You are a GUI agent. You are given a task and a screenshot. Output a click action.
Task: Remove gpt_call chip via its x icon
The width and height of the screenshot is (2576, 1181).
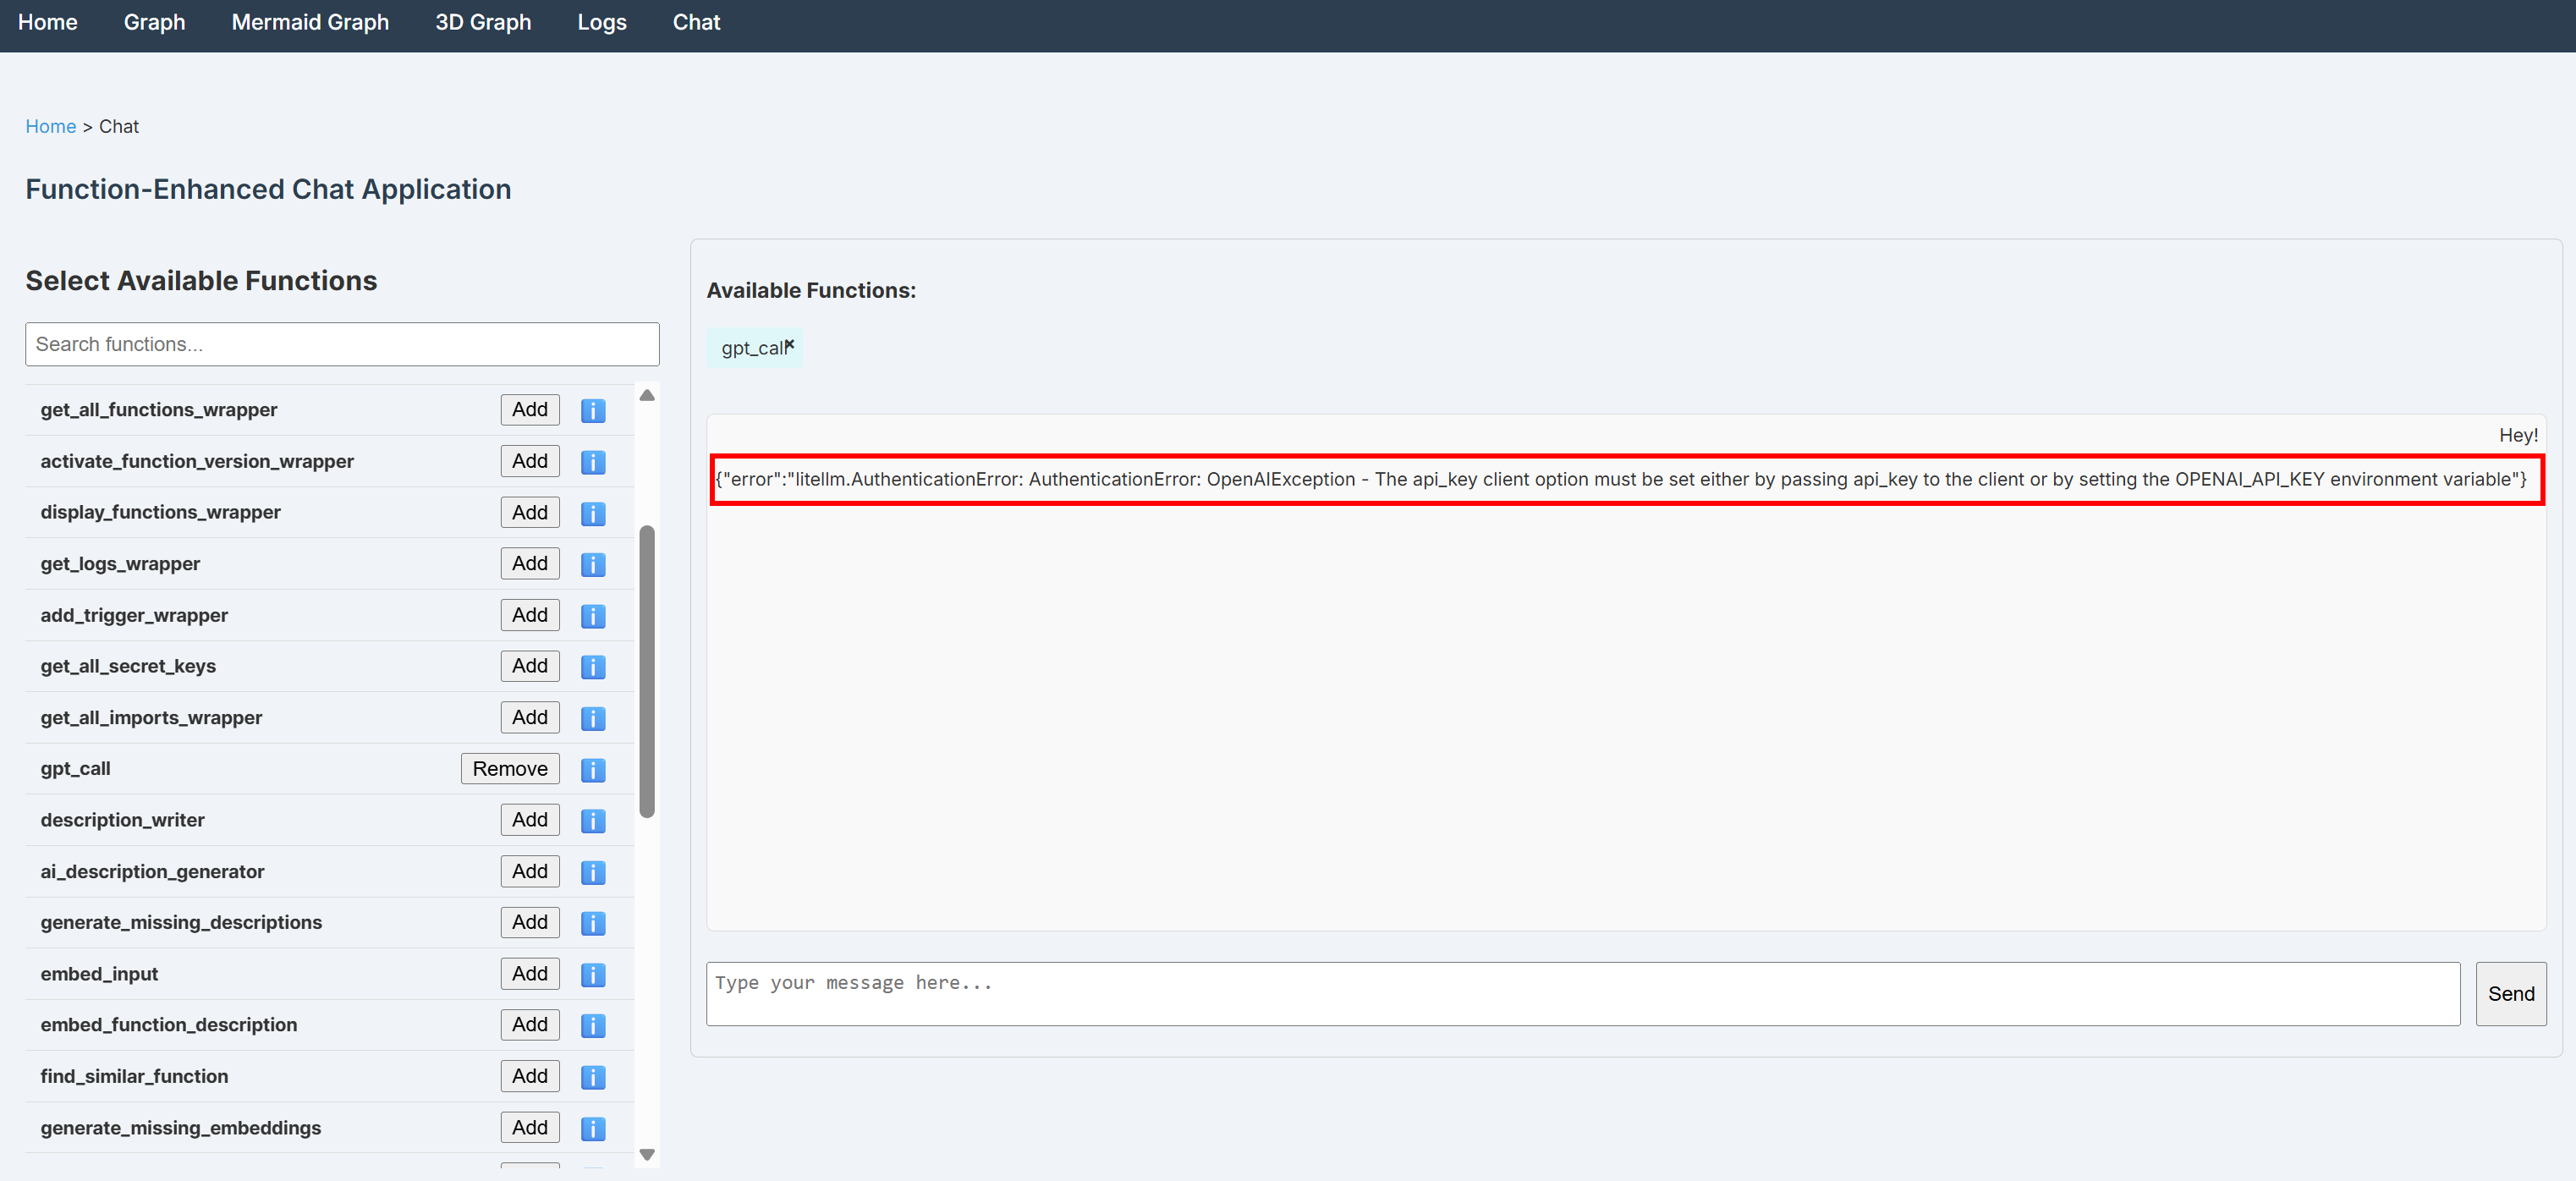click(x=790, y=343)
